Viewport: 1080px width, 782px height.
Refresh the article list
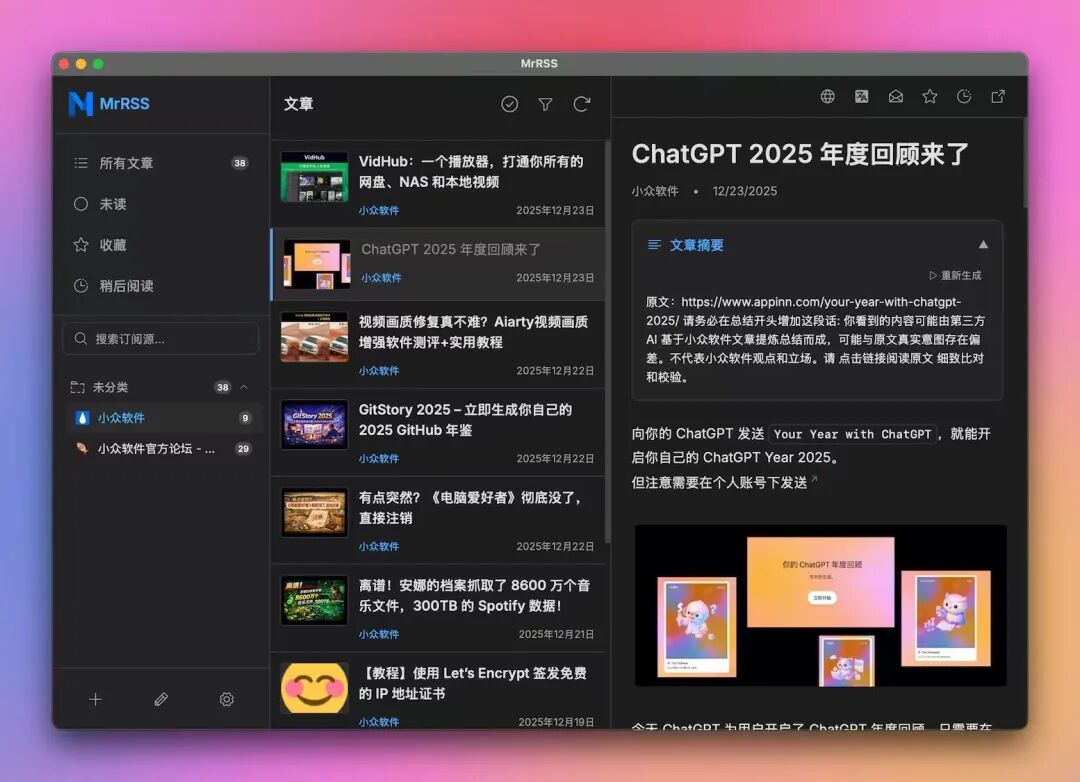(582, 104)
